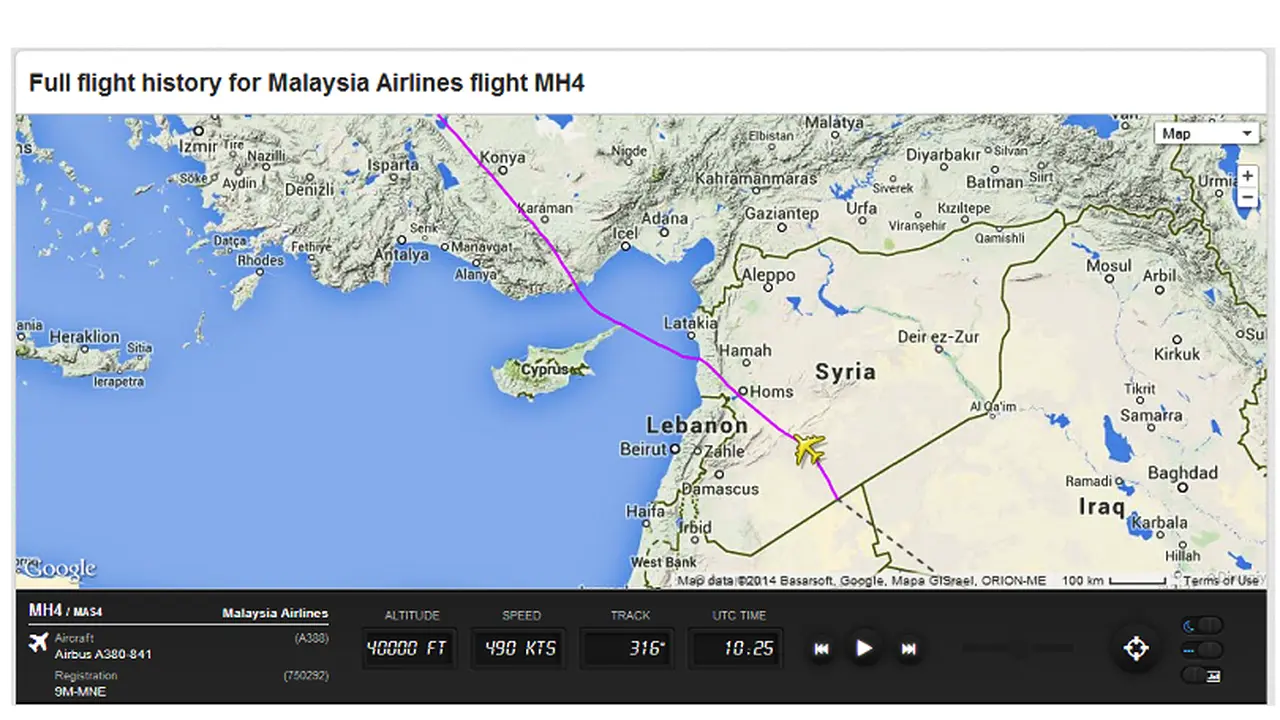
Task: Click registration 9M-MNE
Action: click(80, 691)
